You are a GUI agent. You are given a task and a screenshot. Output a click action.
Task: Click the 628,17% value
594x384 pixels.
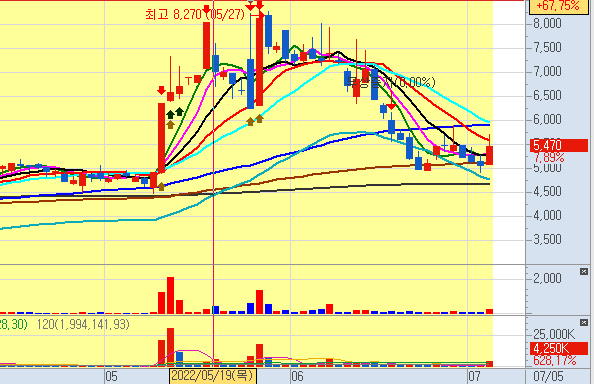(554, 360)
